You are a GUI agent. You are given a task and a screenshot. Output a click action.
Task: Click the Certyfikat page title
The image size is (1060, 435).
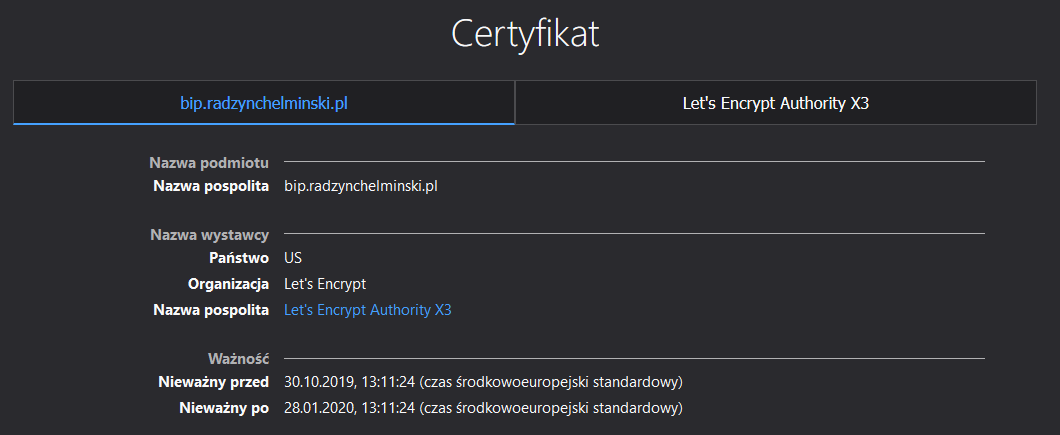525,34
